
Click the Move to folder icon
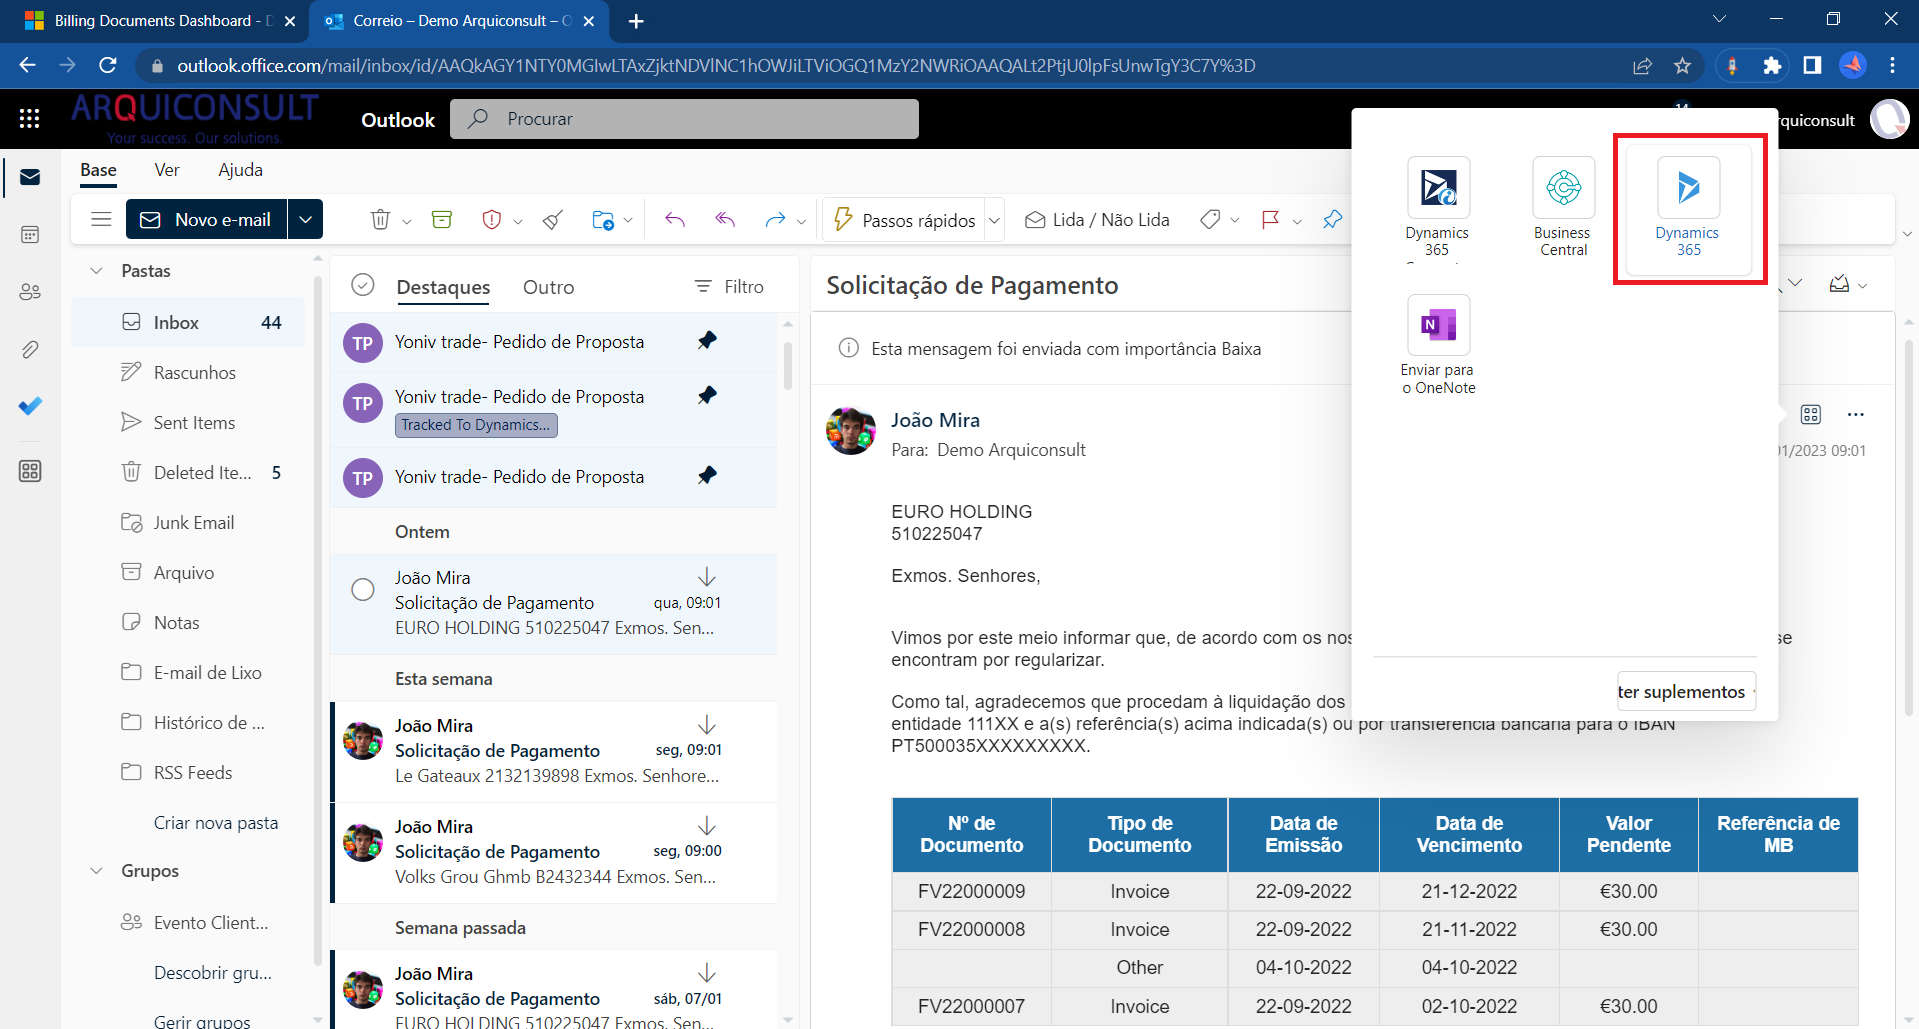tap(603, 219)
